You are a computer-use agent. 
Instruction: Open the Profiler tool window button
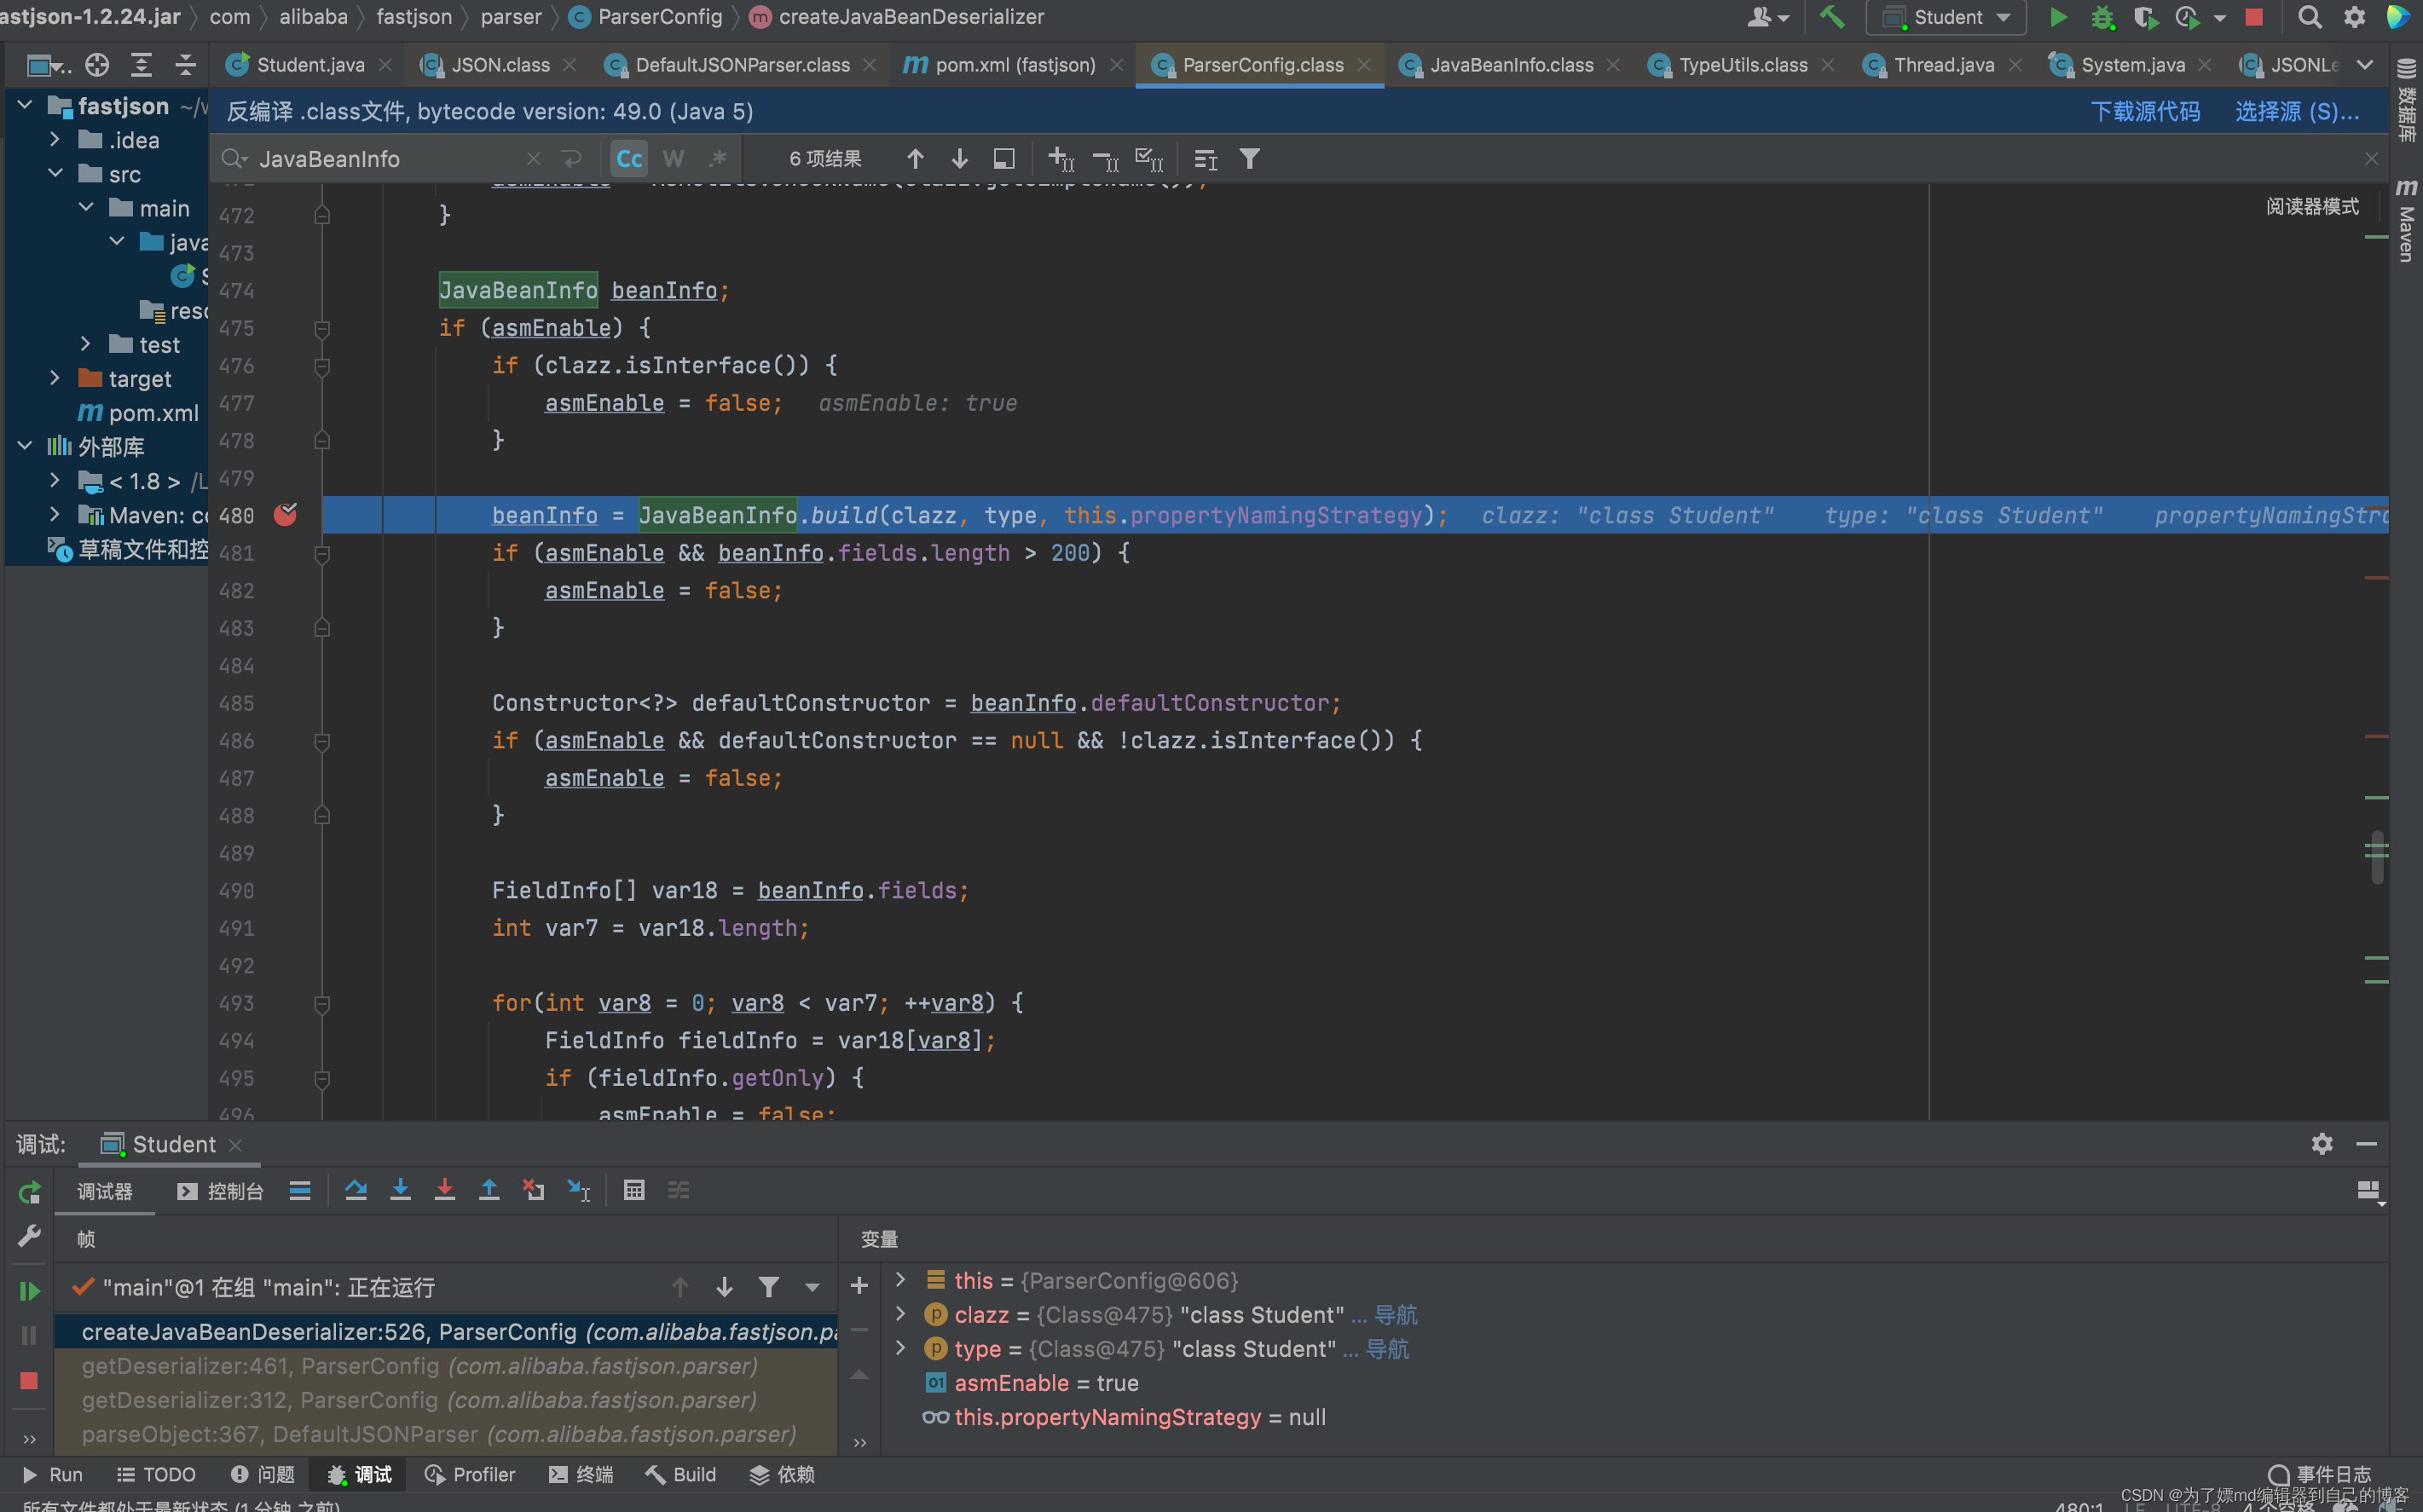point(470,1474)
